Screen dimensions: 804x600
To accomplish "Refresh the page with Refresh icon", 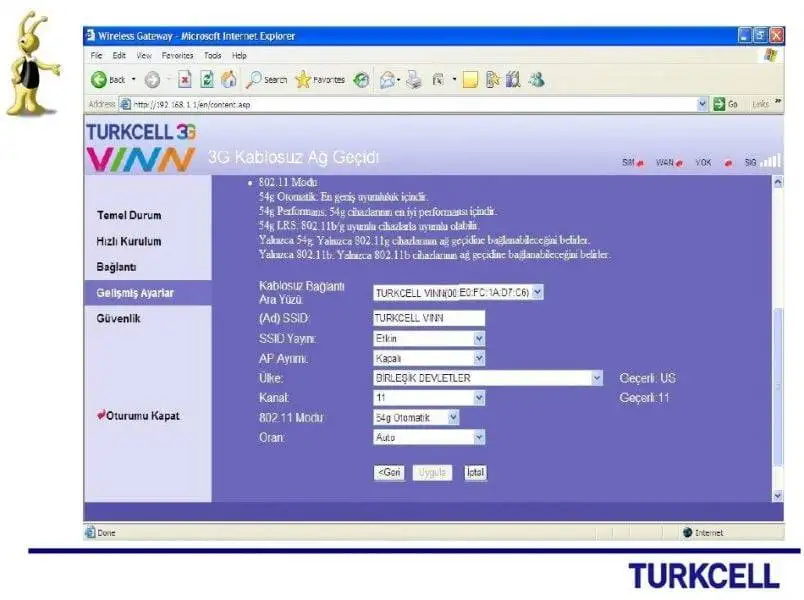I will click(x=207, y=79).
